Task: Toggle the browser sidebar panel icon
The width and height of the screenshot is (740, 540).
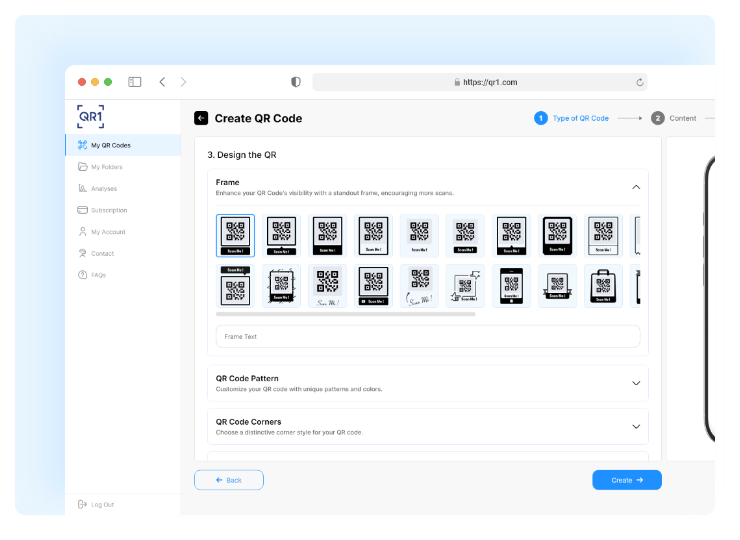Action: pyautogui.click(x=135, y=82)
